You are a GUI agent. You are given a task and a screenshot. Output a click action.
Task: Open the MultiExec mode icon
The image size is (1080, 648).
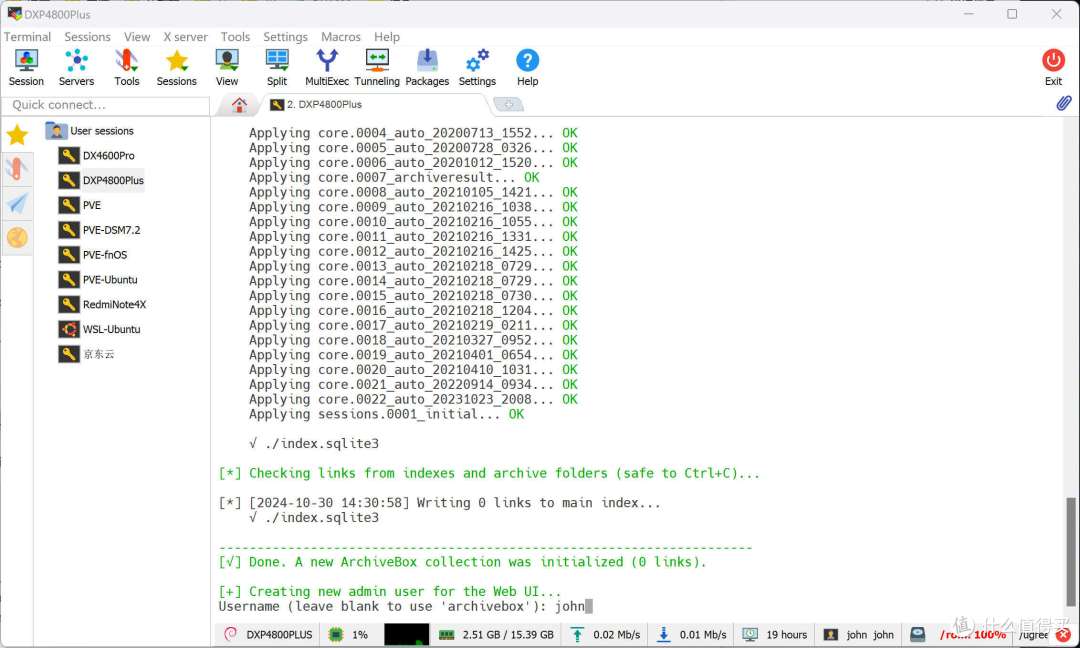(x=327, y=67)
